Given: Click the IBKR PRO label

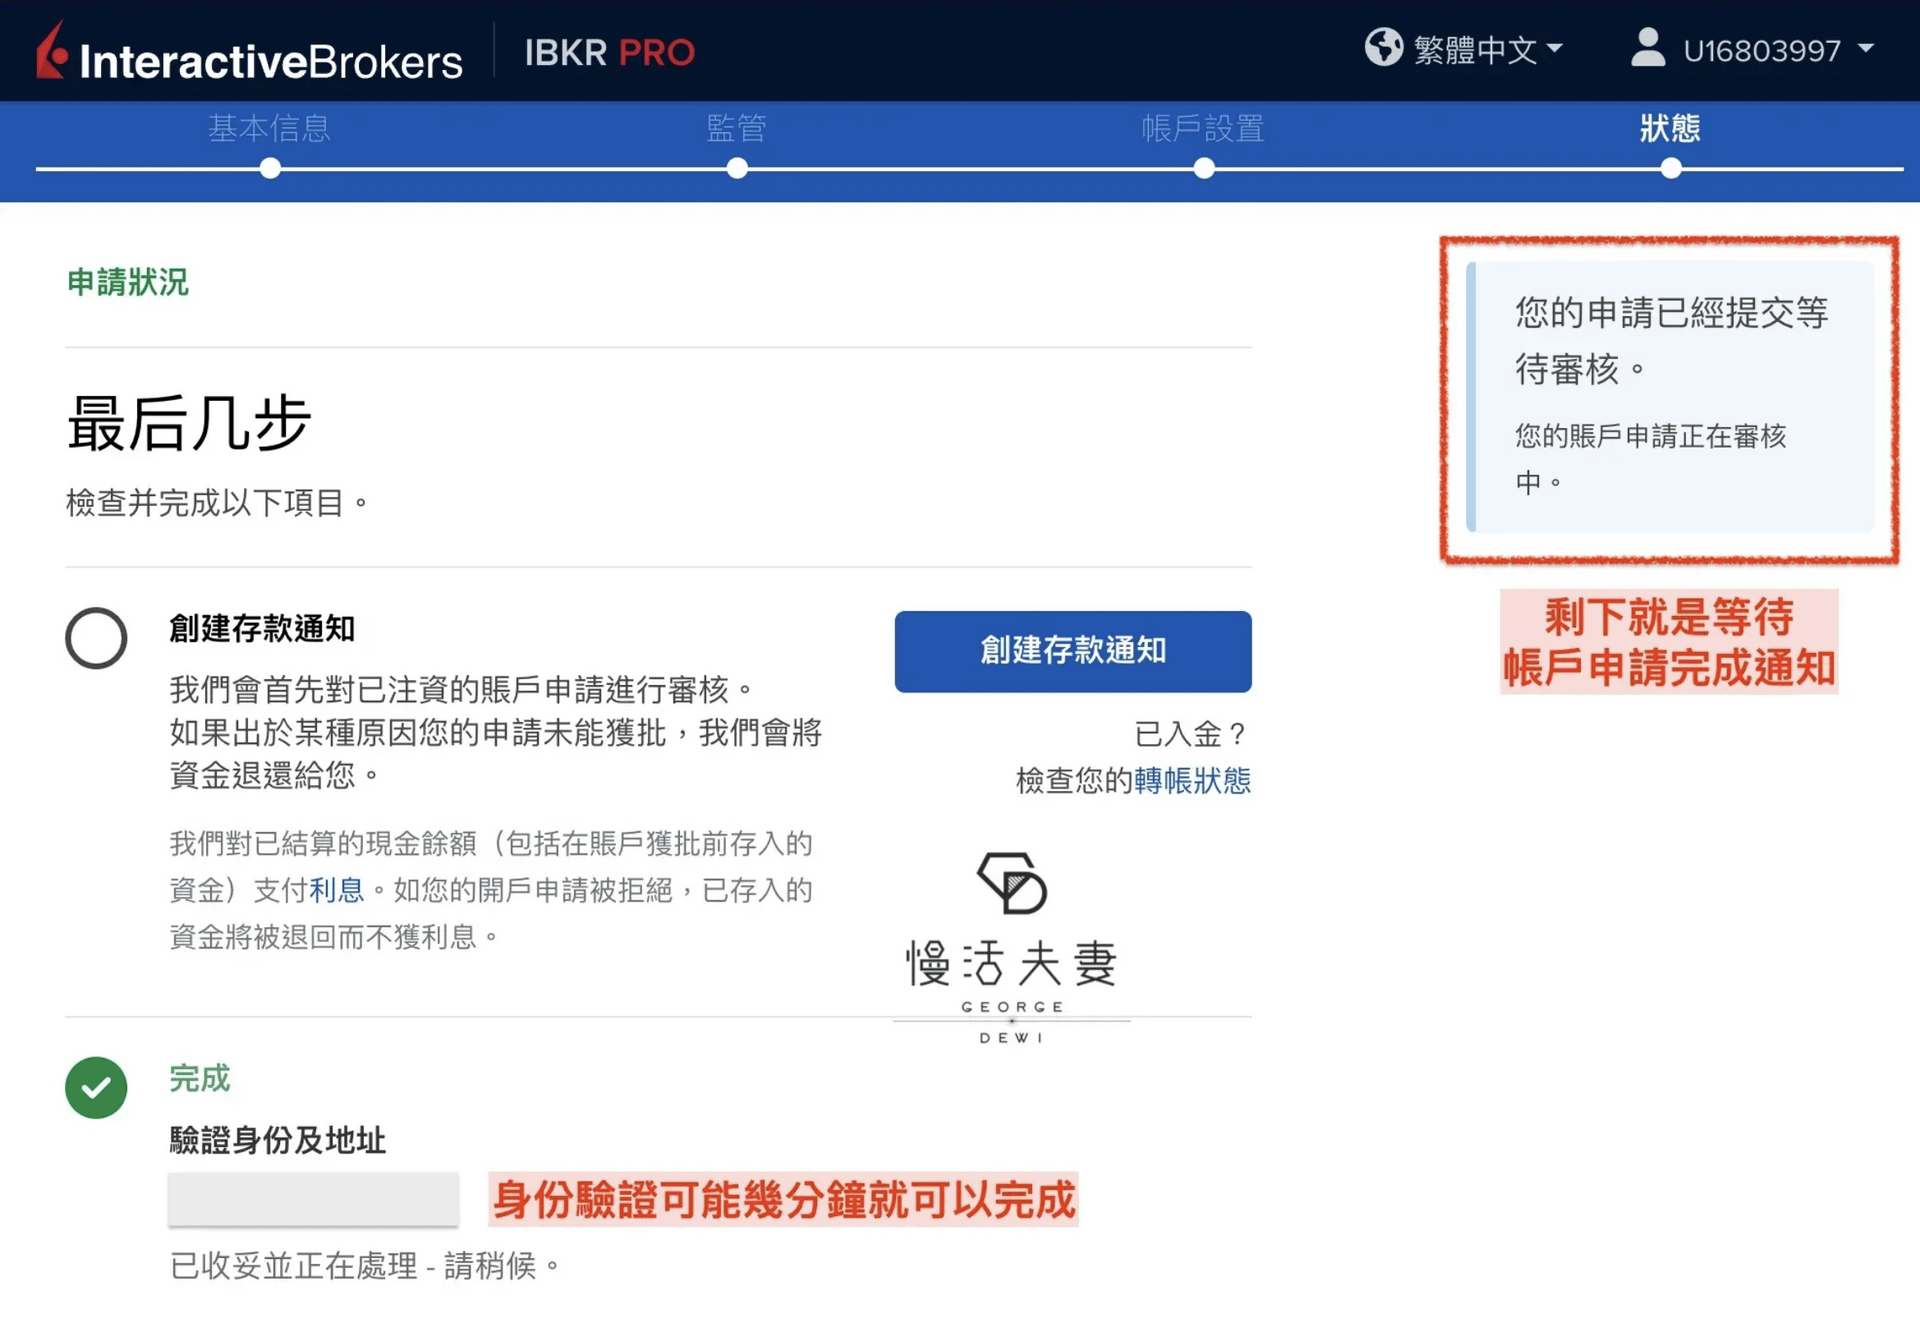Looking at the screenshot, I should pyautogui.click(x=609, y=52).
